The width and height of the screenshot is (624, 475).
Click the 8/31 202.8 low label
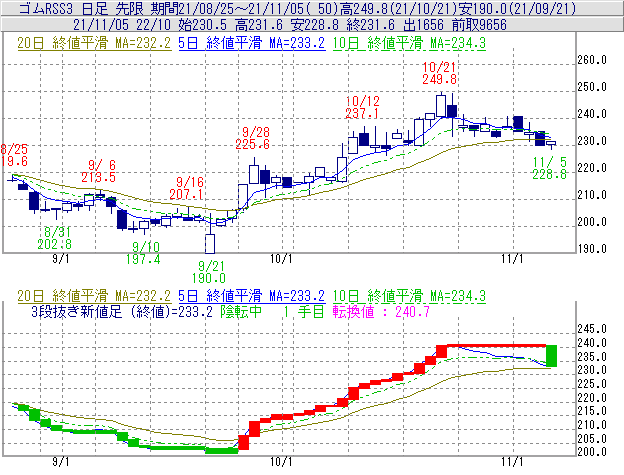tap(55, 238)
